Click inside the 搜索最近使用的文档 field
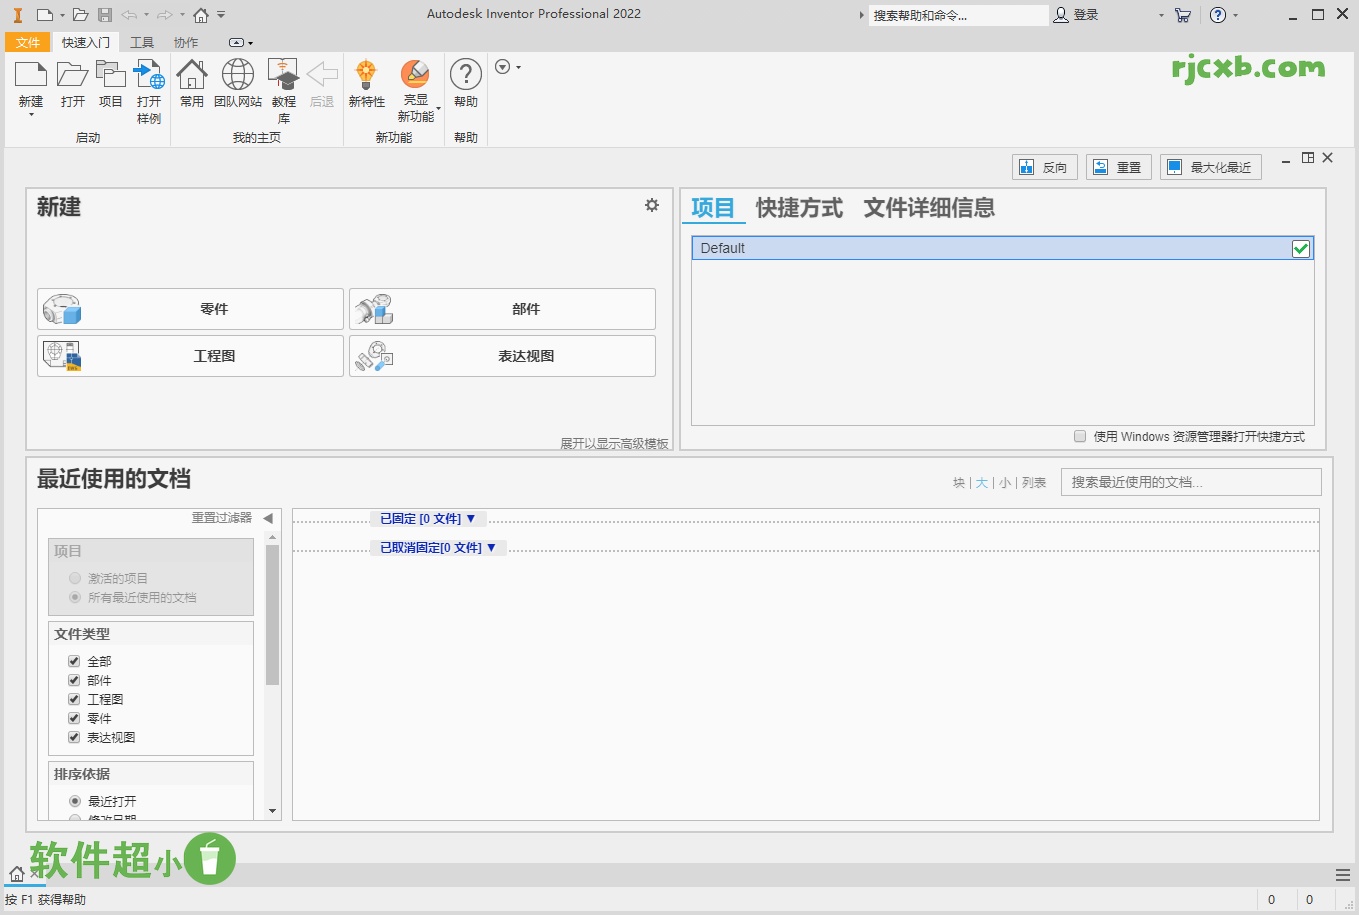Viewport: 1359px width, 915px height. click(1190, 482)
